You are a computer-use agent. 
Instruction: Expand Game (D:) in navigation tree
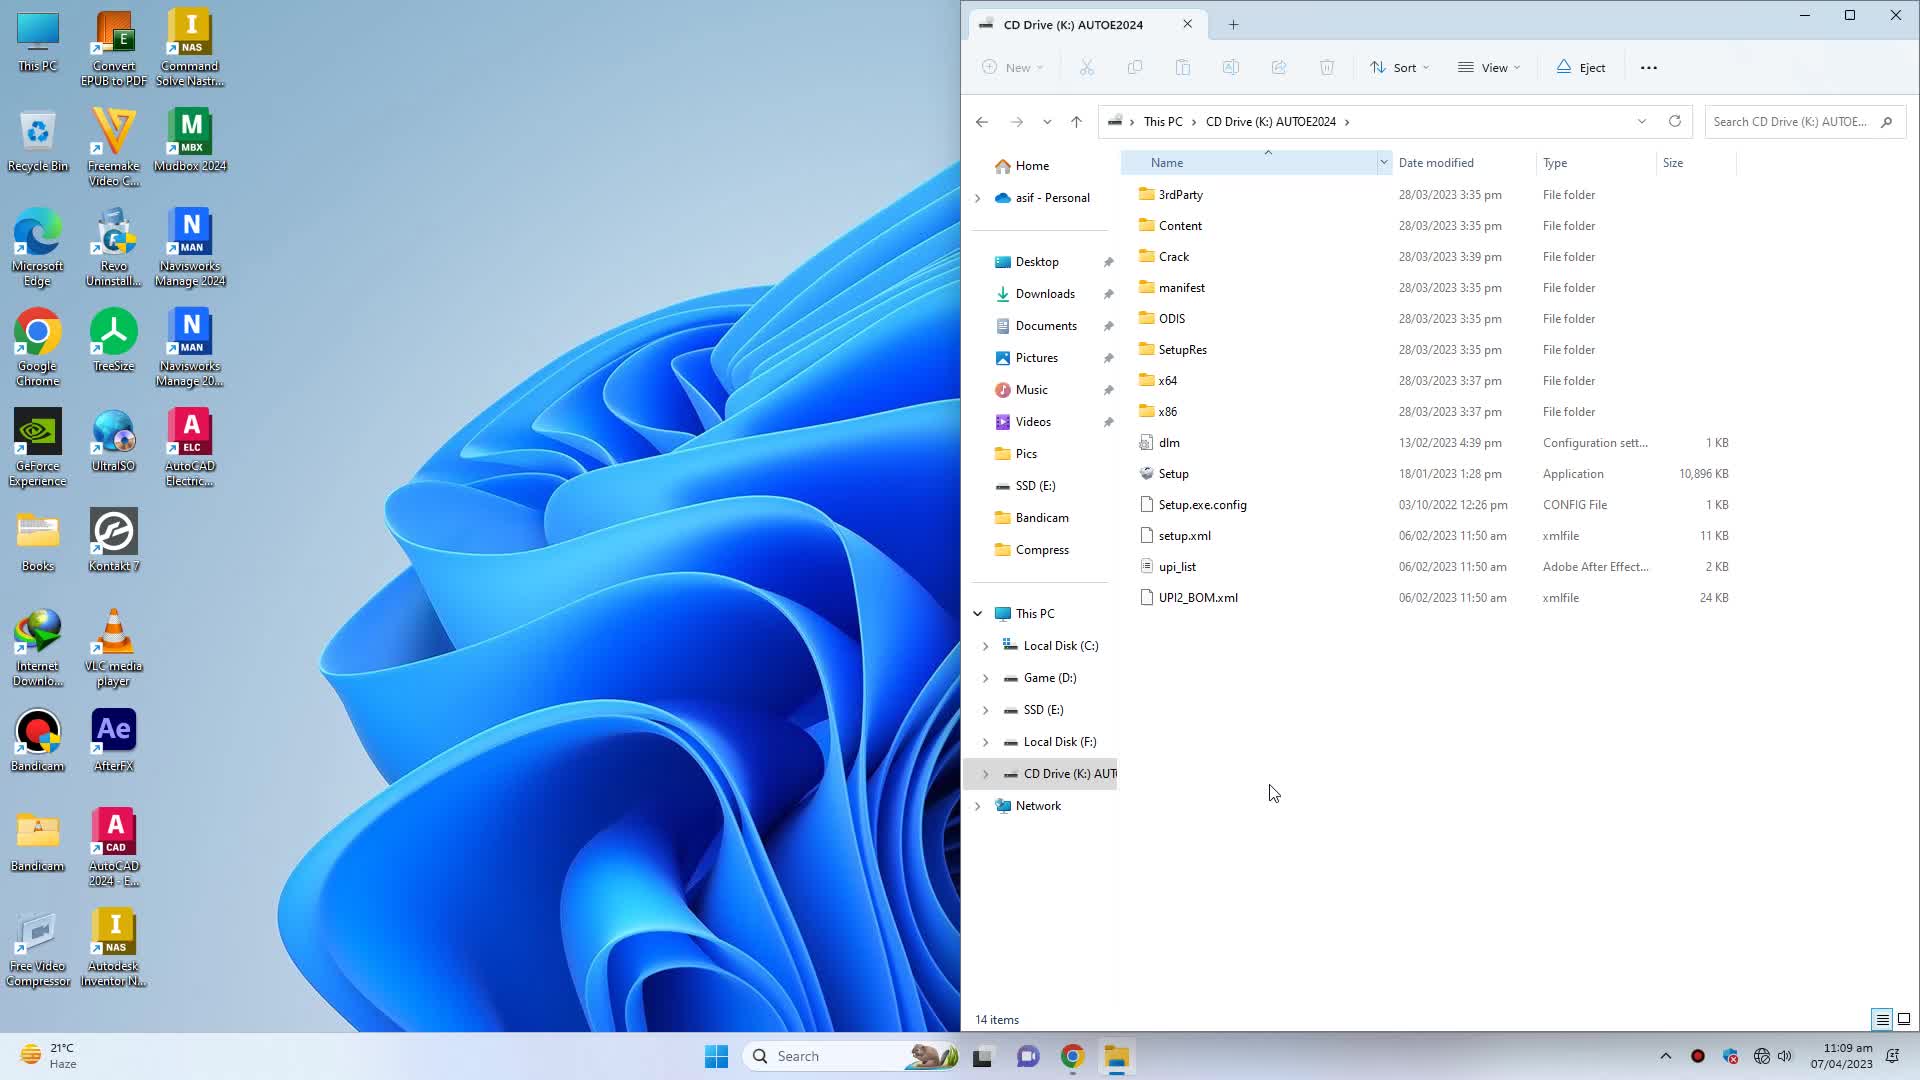coord(985,678)
